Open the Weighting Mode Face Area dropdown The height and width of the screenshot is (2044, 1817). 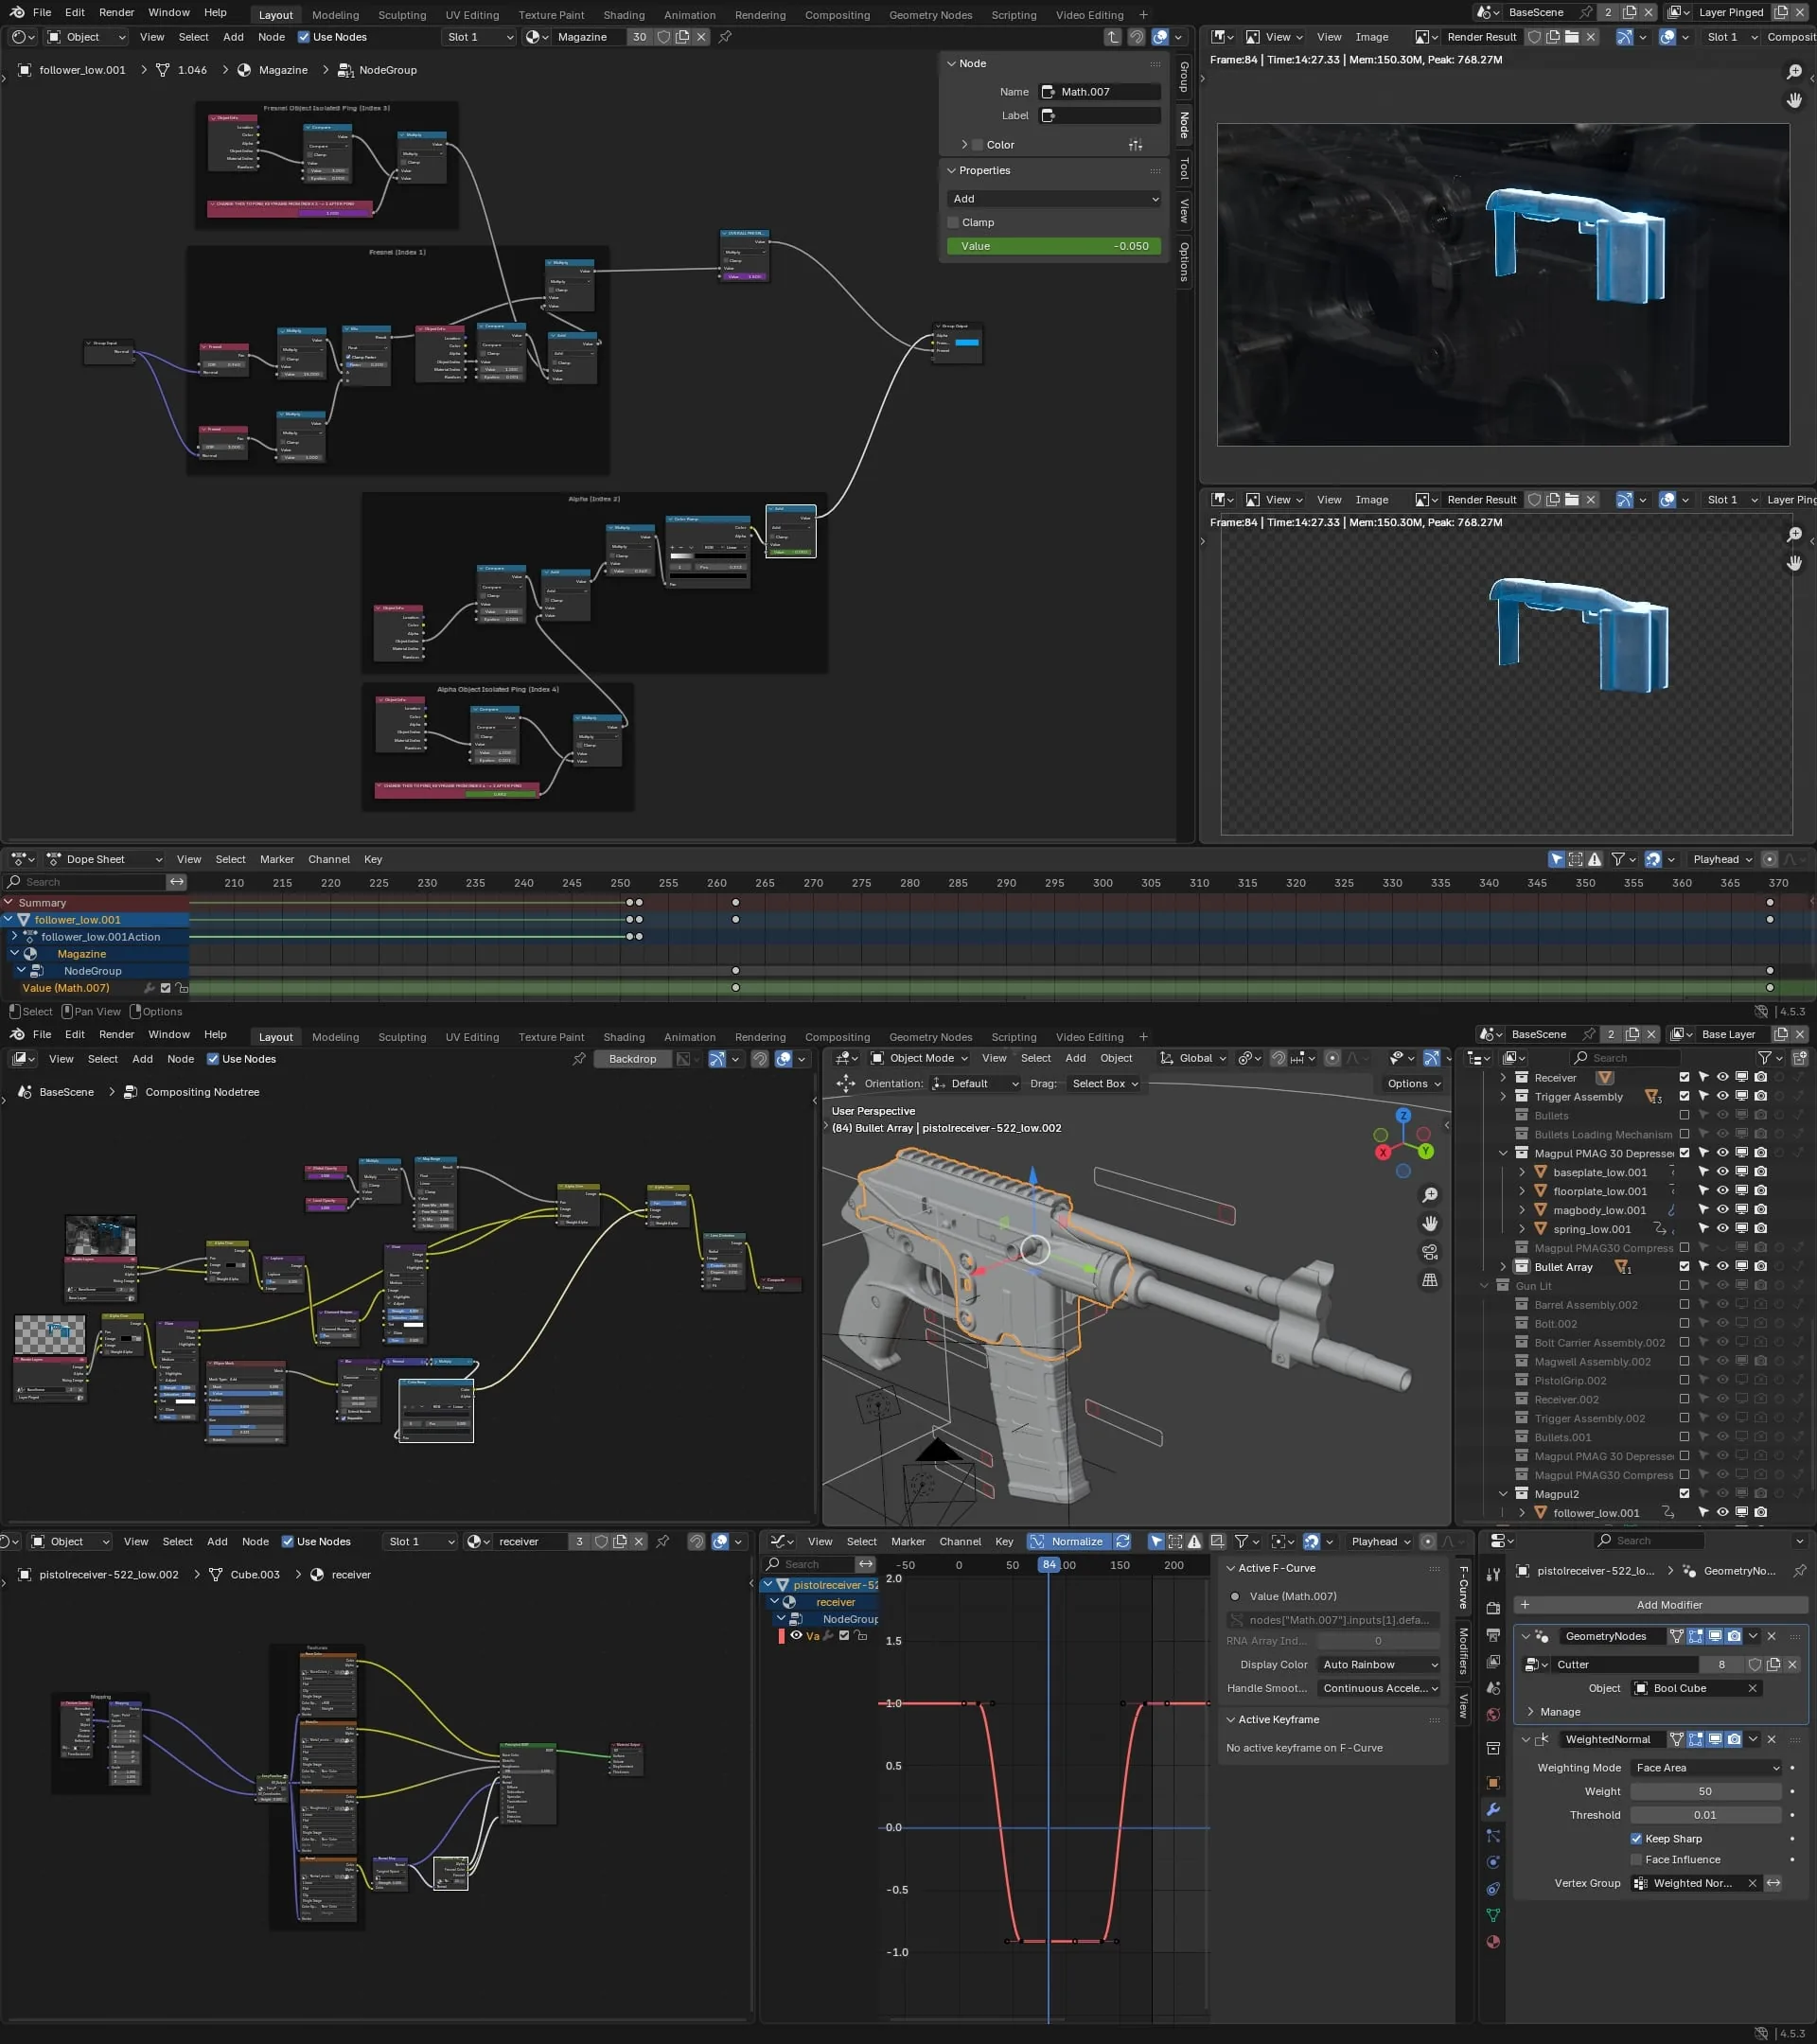[x=1706, y=1767]
